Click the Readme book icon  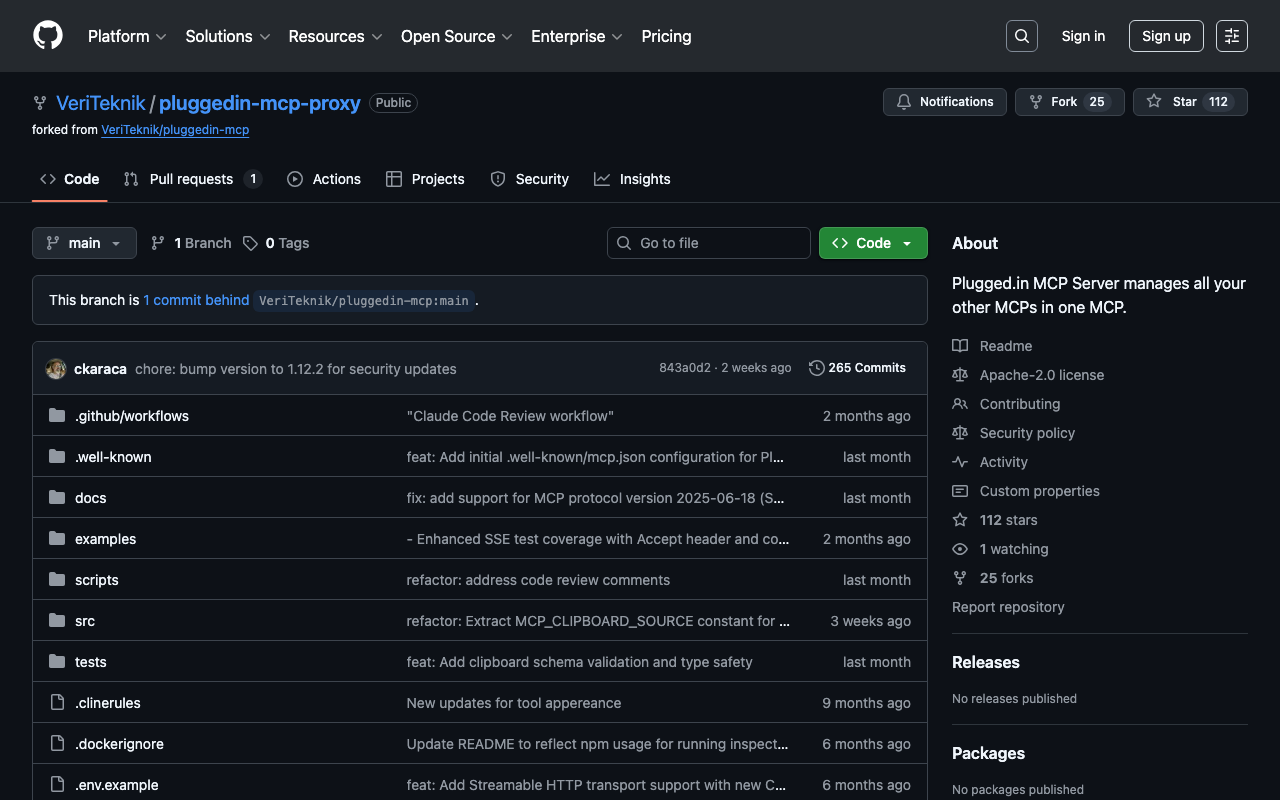(960, 346)
